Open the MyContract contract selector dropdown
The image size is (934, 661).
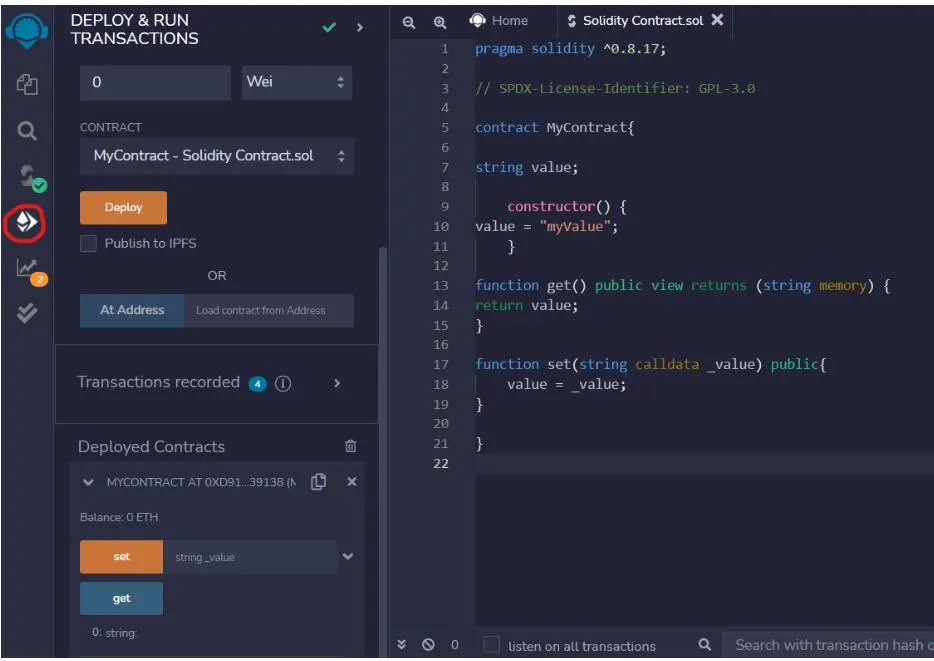pyautogui.click(x=217, y=156)
